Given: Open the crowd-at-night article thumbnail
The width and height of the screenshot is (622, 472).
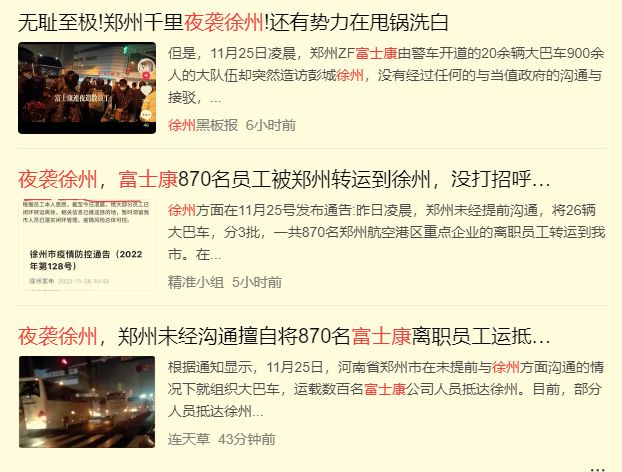Looking at the screenshot, I should [x=87, y=88].
